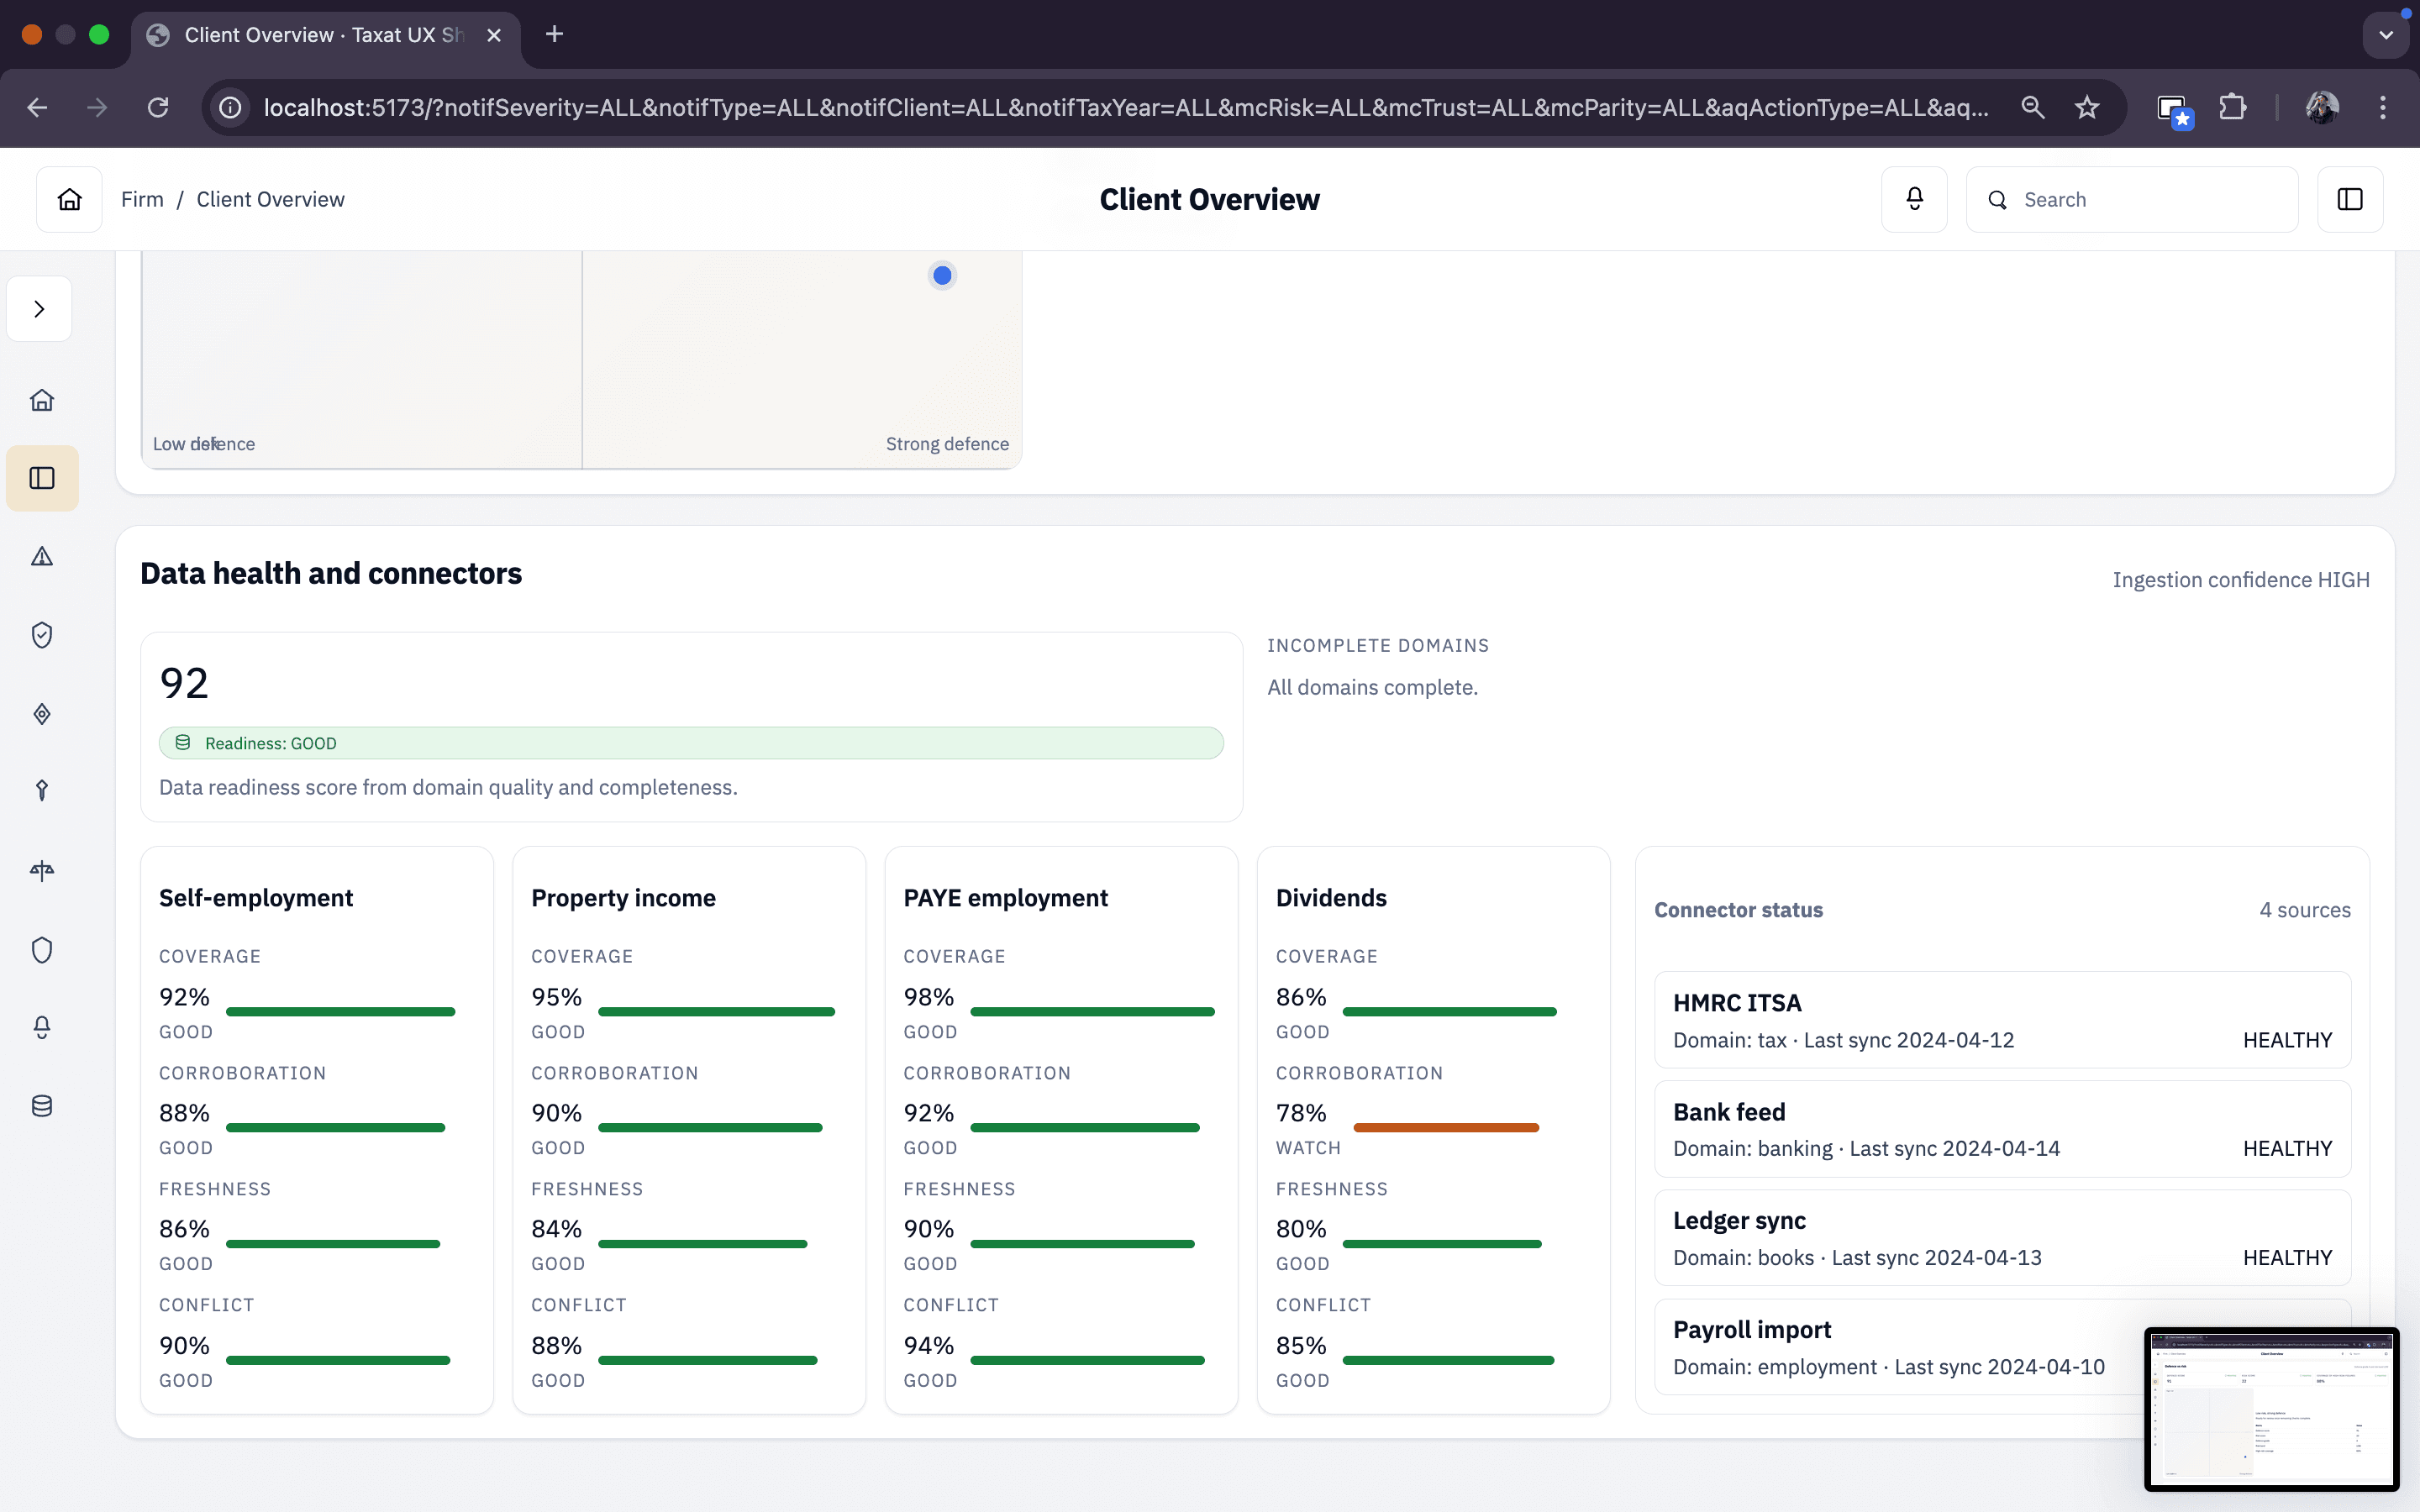Open the browser tab list dropdown
This screenshot has height=1512, width=2420.
tap(2386, 35)
